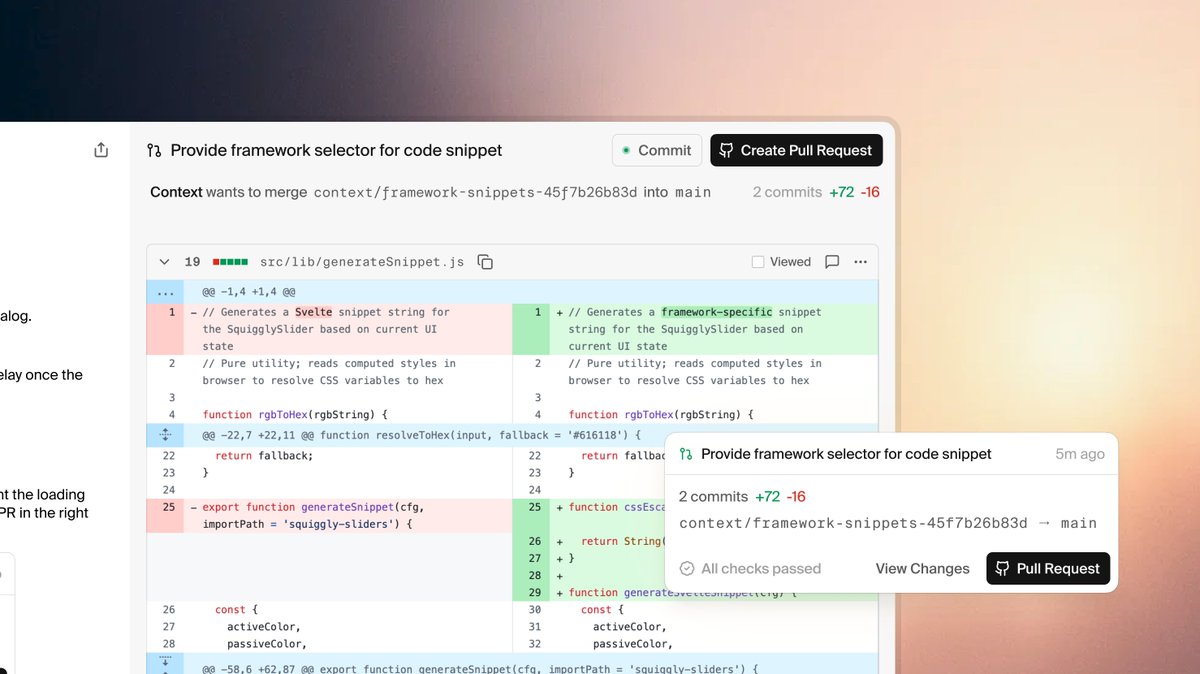The image size is (1200, 674).
Task: Click the 2 commits text in popup card
Action: click(713, 496)
